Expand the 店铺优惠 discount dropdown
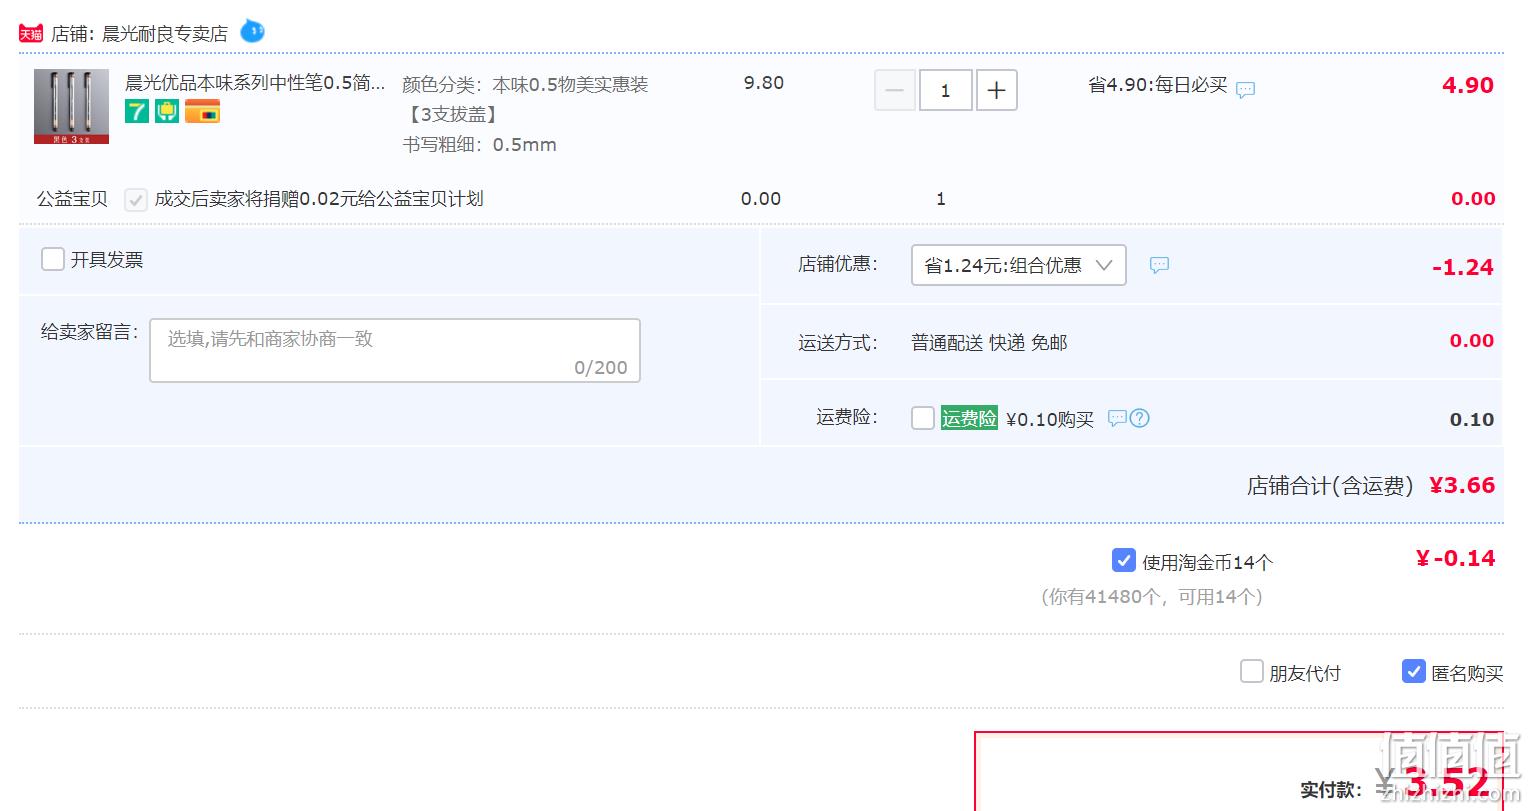The image size is (1530, 811). 1018,265
